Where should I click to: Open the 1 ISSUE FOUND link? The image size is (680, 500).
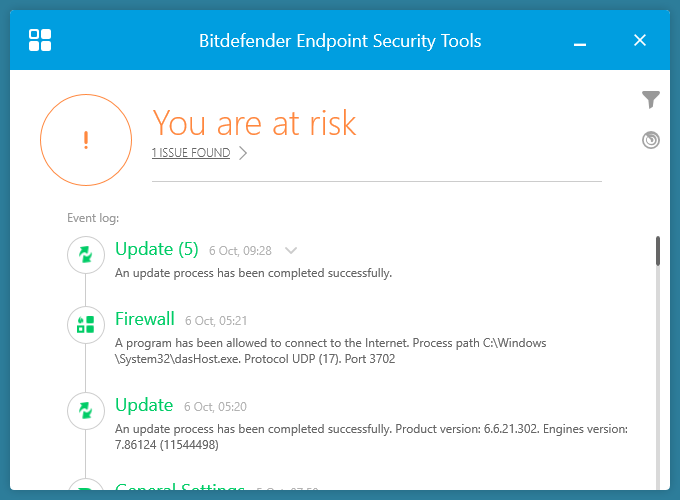pos(191,153)
